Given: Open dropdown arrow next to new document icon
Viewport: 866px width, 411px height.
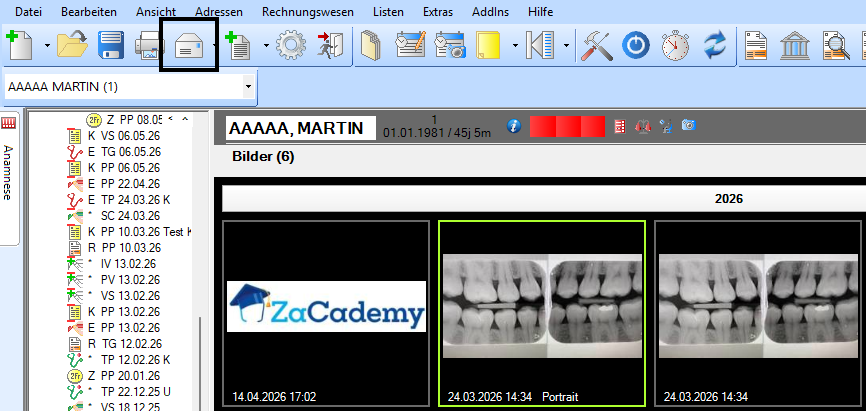Looking at the screenshot, I should pyautogui.click(x=47, y=45).
